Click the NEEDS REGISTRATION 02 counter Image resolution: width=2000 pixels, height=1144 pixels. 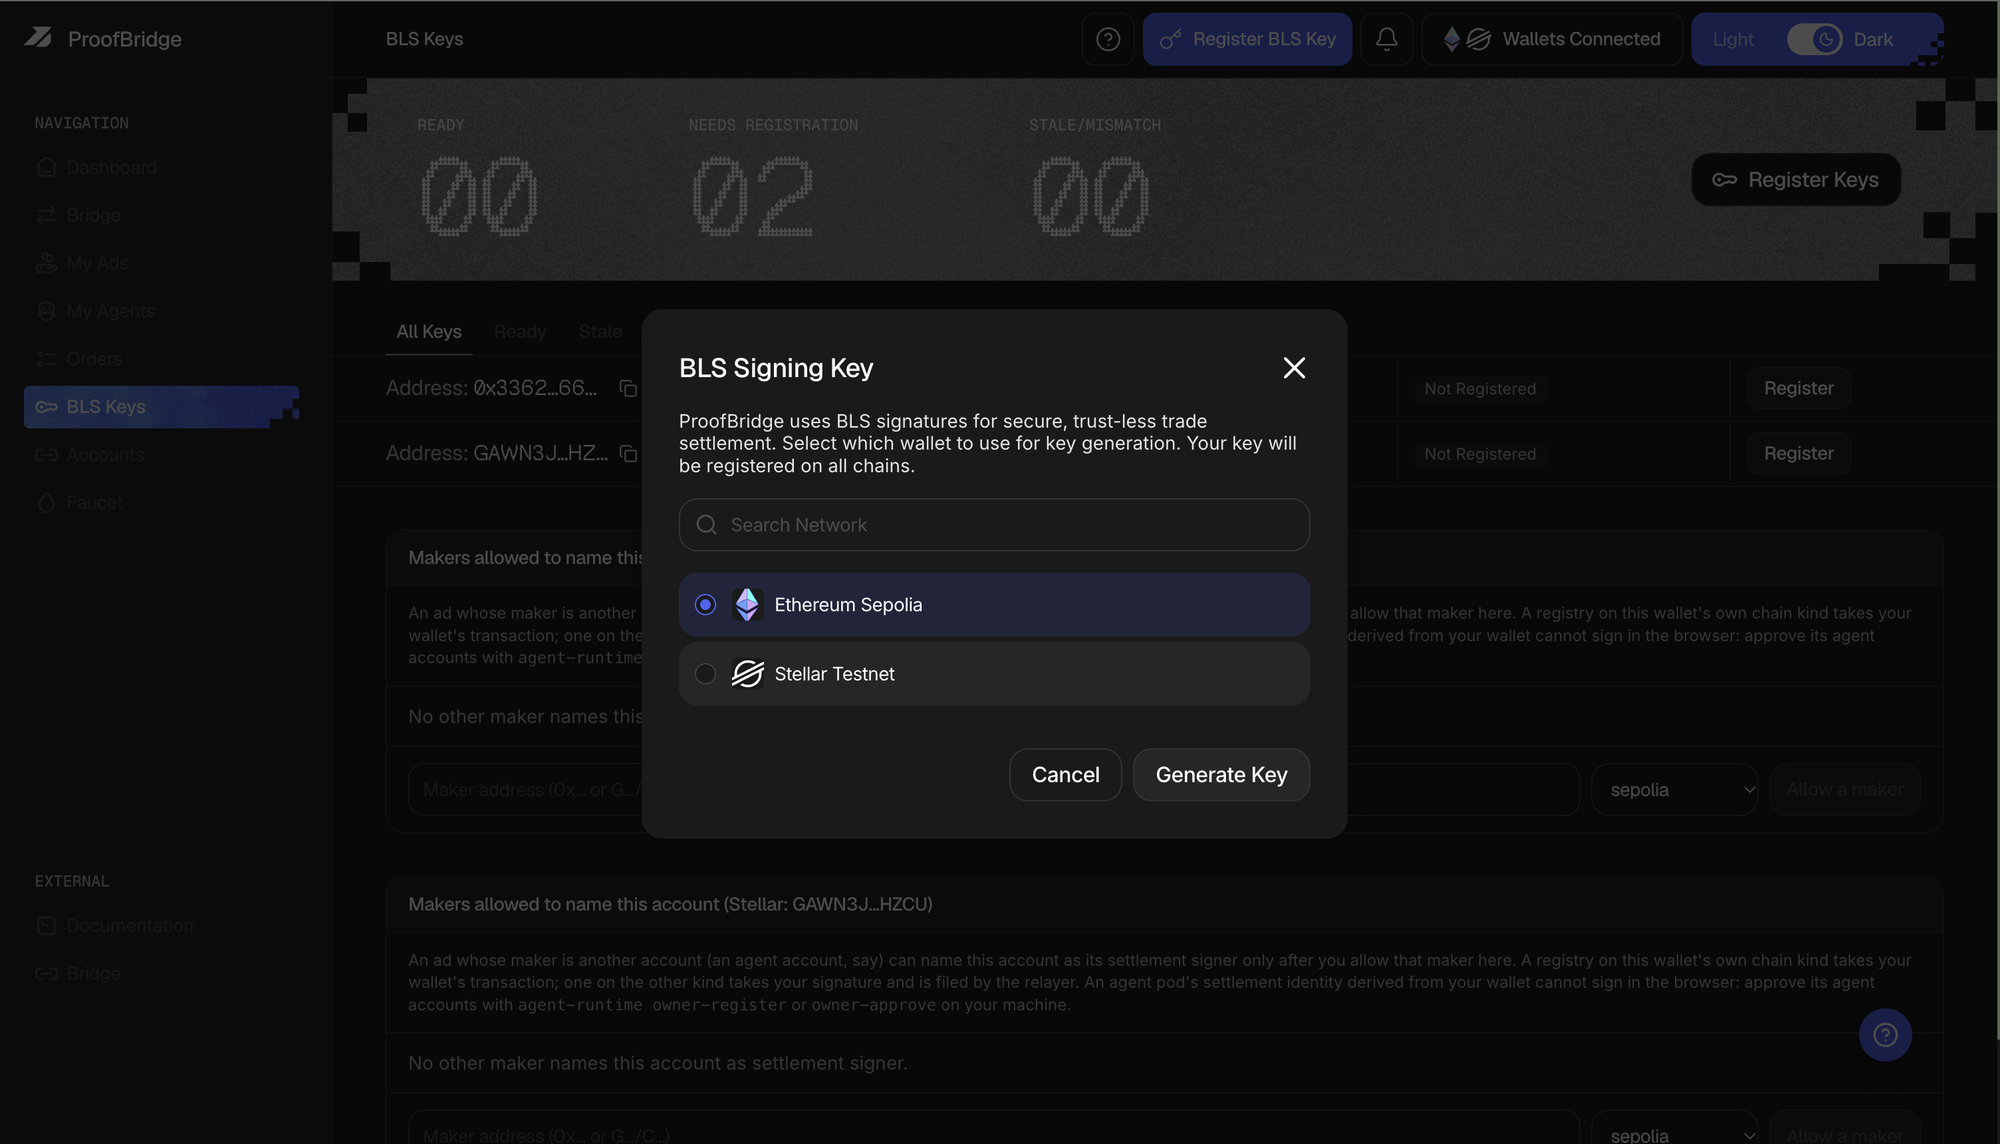click(752, 196)
